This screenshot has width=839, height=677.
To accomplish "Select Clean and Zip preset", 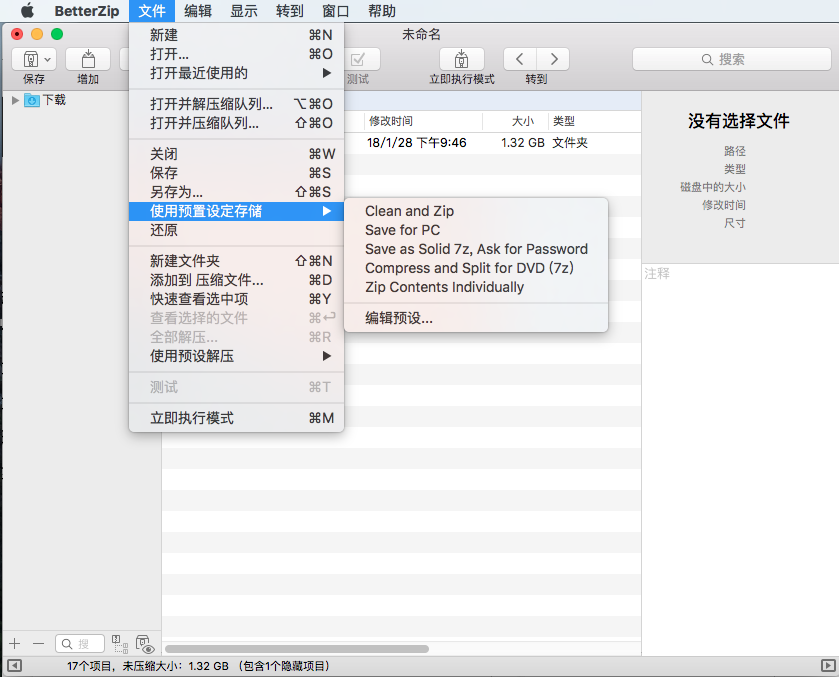I will pyautogui.click(x=409, y=211).
